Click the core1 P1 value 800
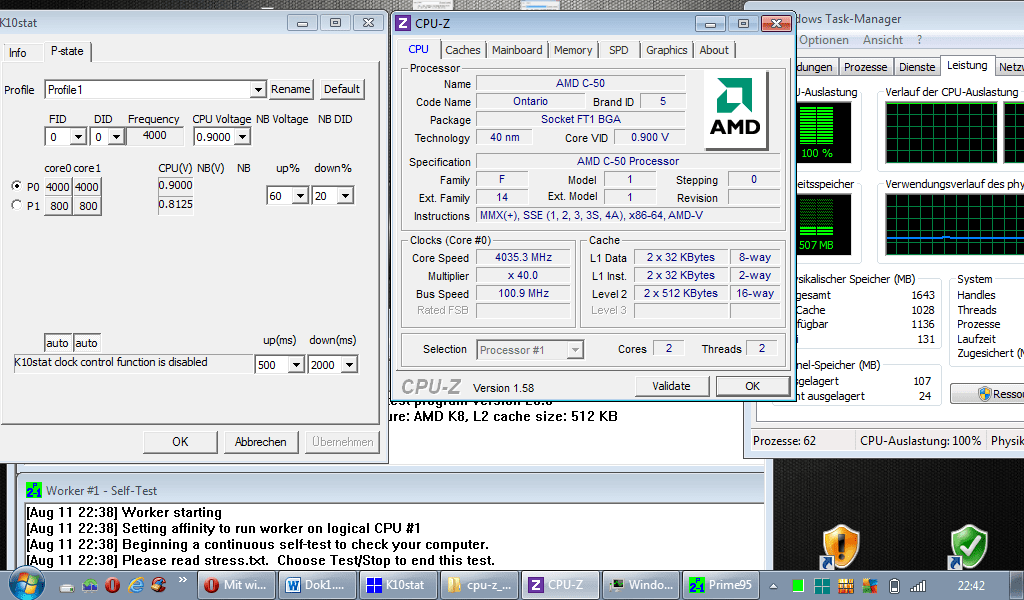The height and width of the screenshot is (600, 1024). [88, 206]
